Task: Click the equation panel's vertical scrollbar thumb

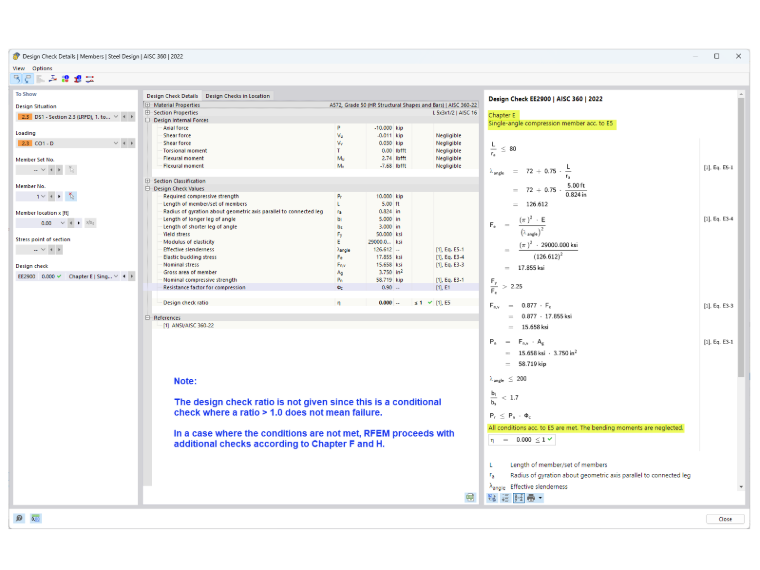Action: (741, 238)
